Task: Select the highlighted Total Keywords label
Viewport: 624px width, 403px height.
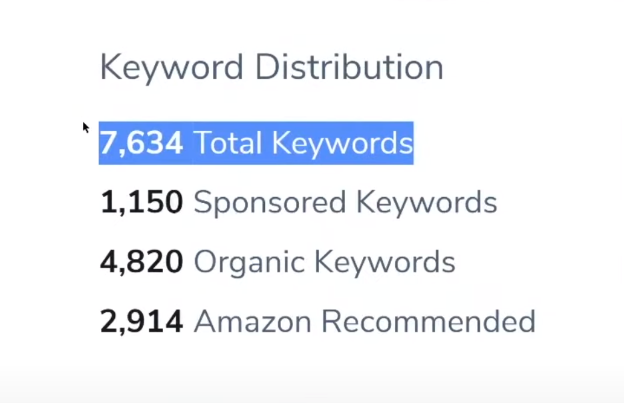Action: (302, 143)
